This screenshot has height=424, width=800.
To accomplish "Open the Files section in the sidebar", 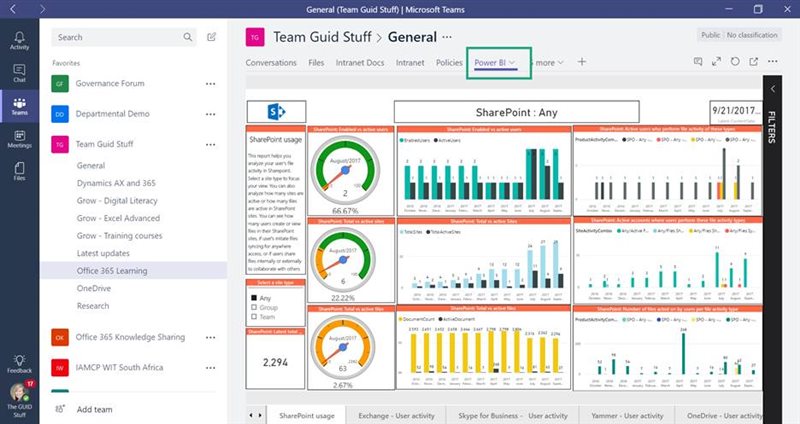I will pos(19,171).
